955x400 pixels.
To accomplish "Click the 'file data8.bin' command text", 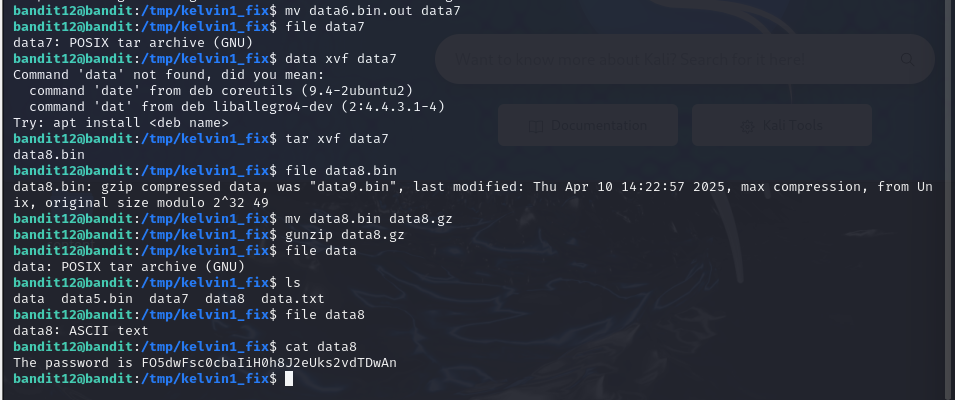I will coord(340,170).
